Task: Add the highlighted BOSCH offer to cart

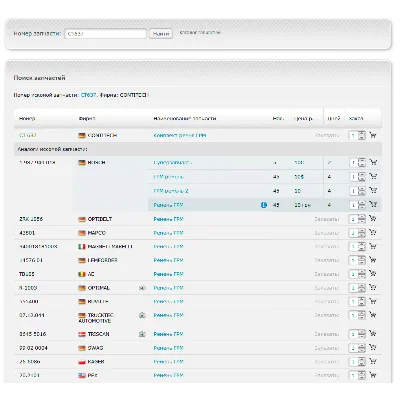Action: click(x=373, y=205)
